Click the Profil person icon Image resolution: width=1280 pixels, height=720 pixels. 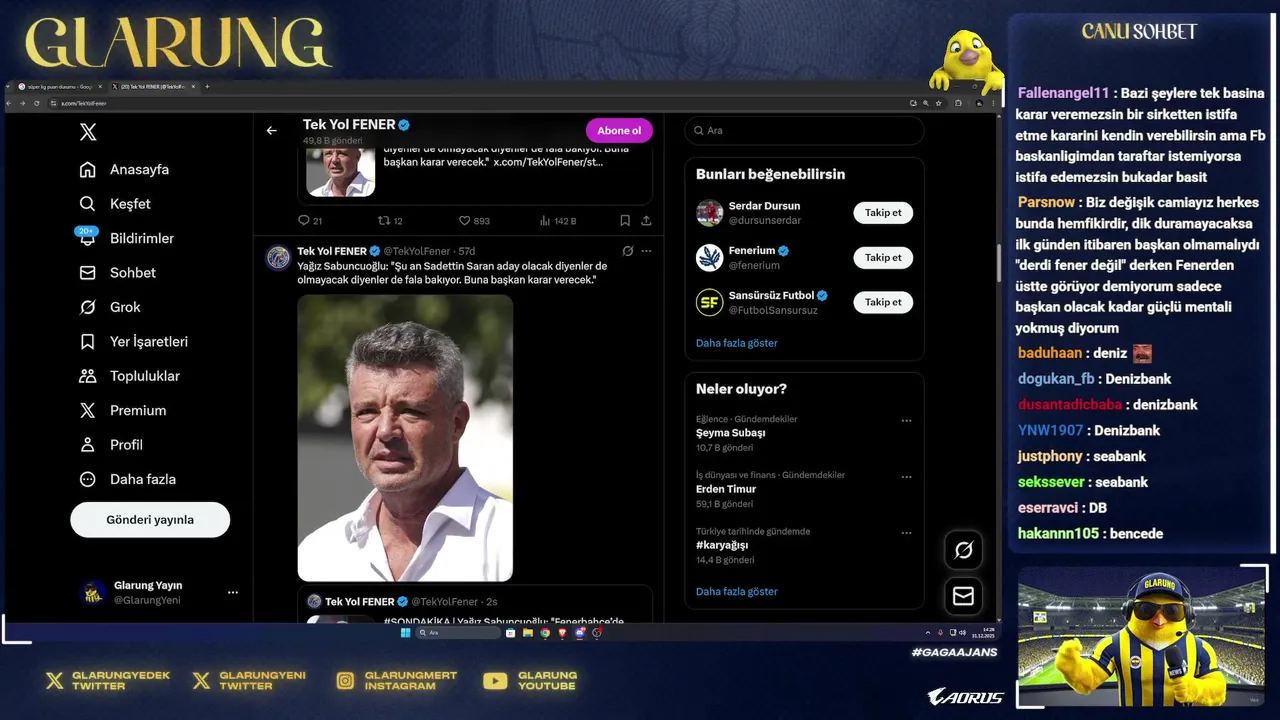tap(88, 444)
